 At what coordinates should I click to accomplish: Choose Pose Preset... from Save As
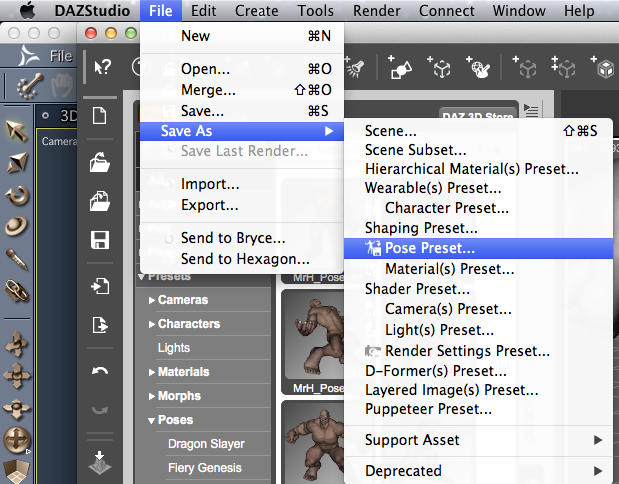pyautogui.click(x=430, y=248)
